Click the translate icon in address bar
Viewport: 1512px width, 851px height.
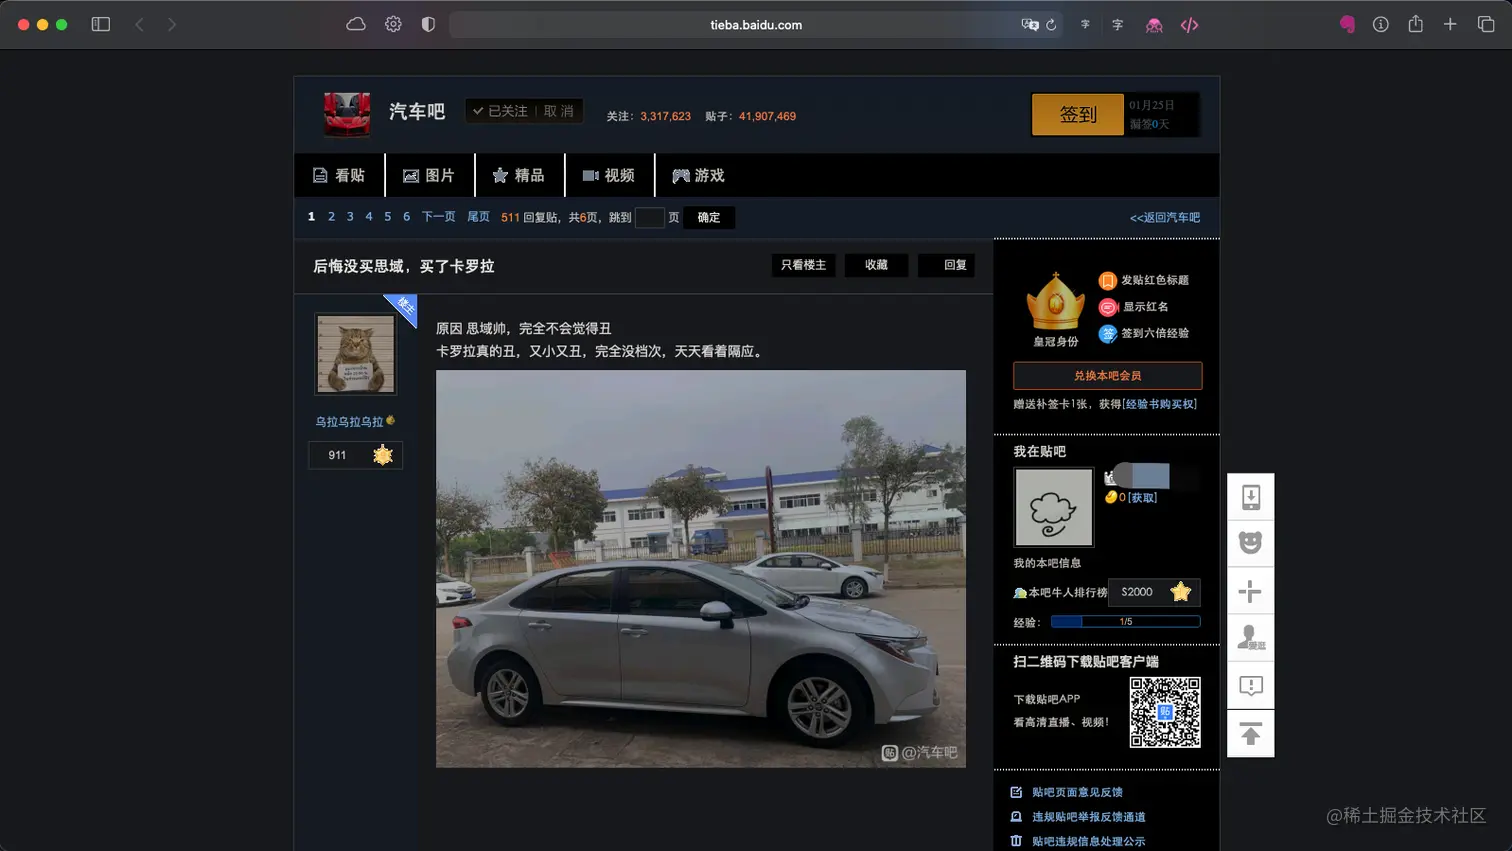tap(1030, 25)
